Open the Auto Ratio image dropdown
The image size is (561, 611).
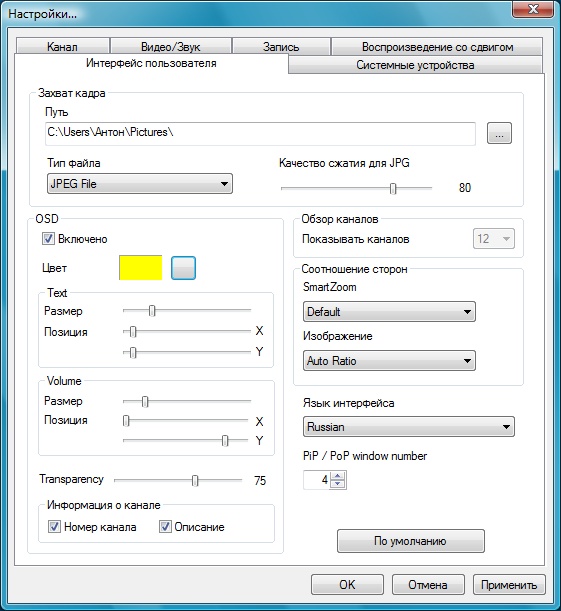pos(389,360)
